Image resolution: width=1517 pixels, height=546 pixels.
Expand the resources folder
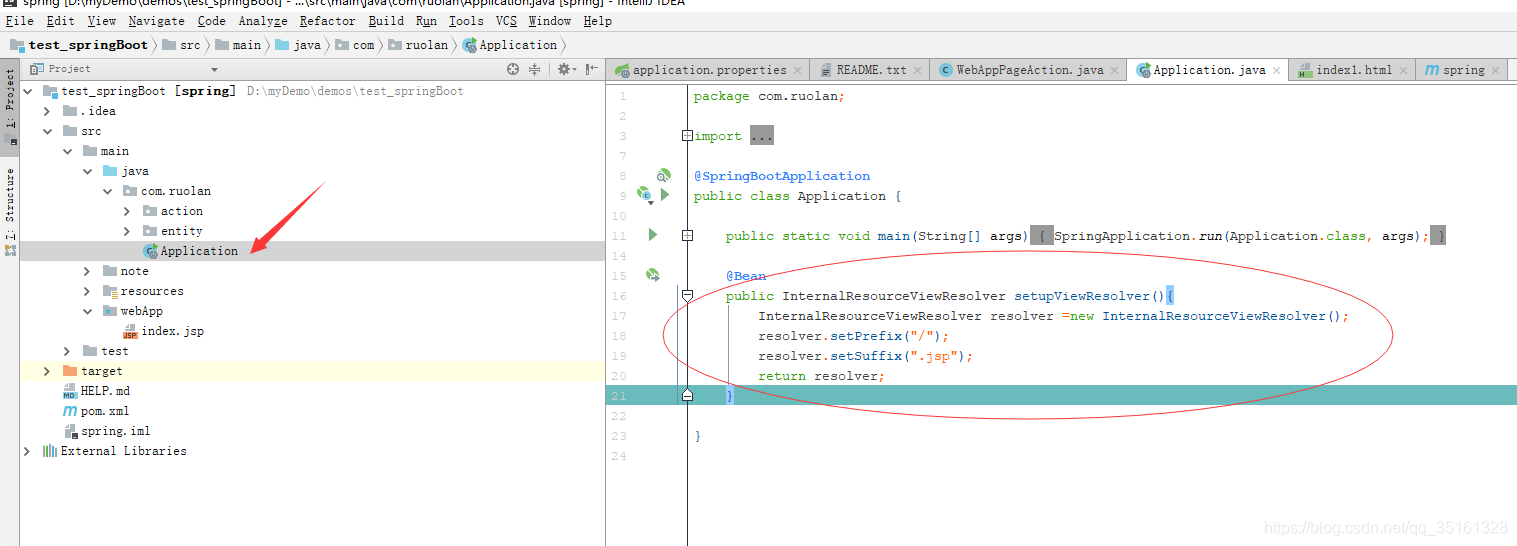pyautogui.click(x=87, y=291)
